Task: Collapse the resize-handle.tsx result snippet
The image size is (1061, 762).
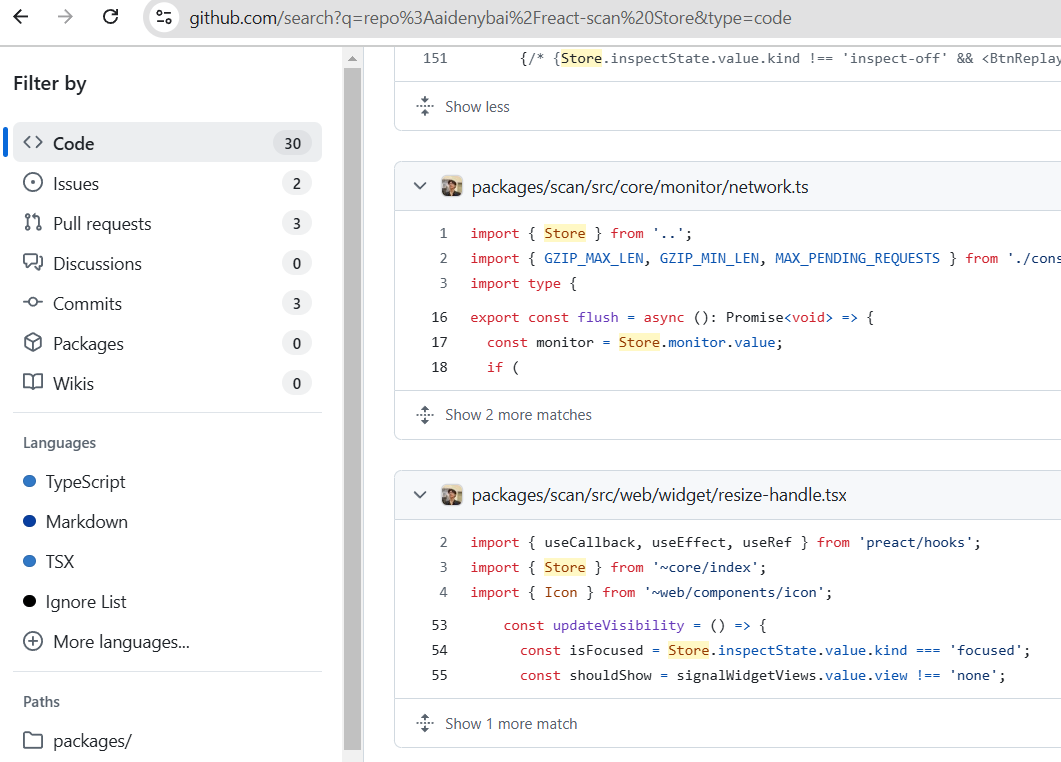Action: click(420, 494)
